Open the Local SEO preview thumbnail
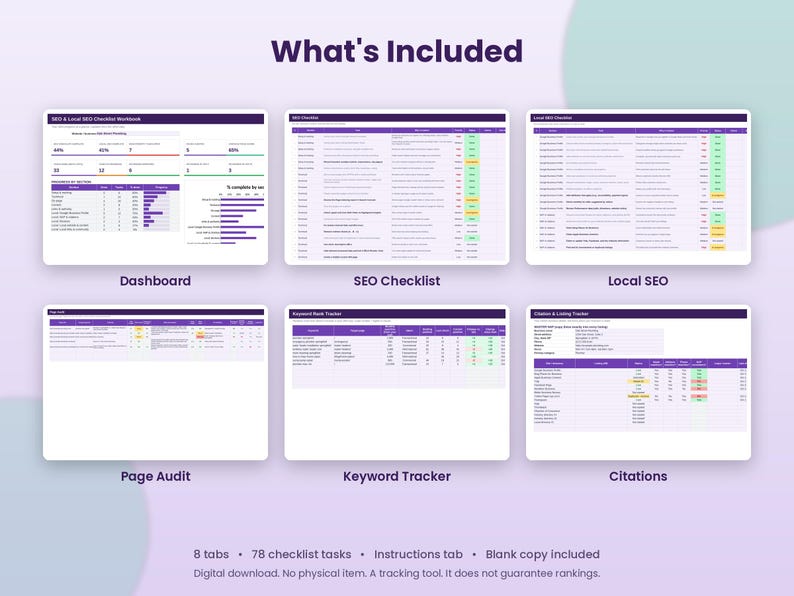Image resolution: width=794 pixels, height=596 pixels. (x=638, y=187)
